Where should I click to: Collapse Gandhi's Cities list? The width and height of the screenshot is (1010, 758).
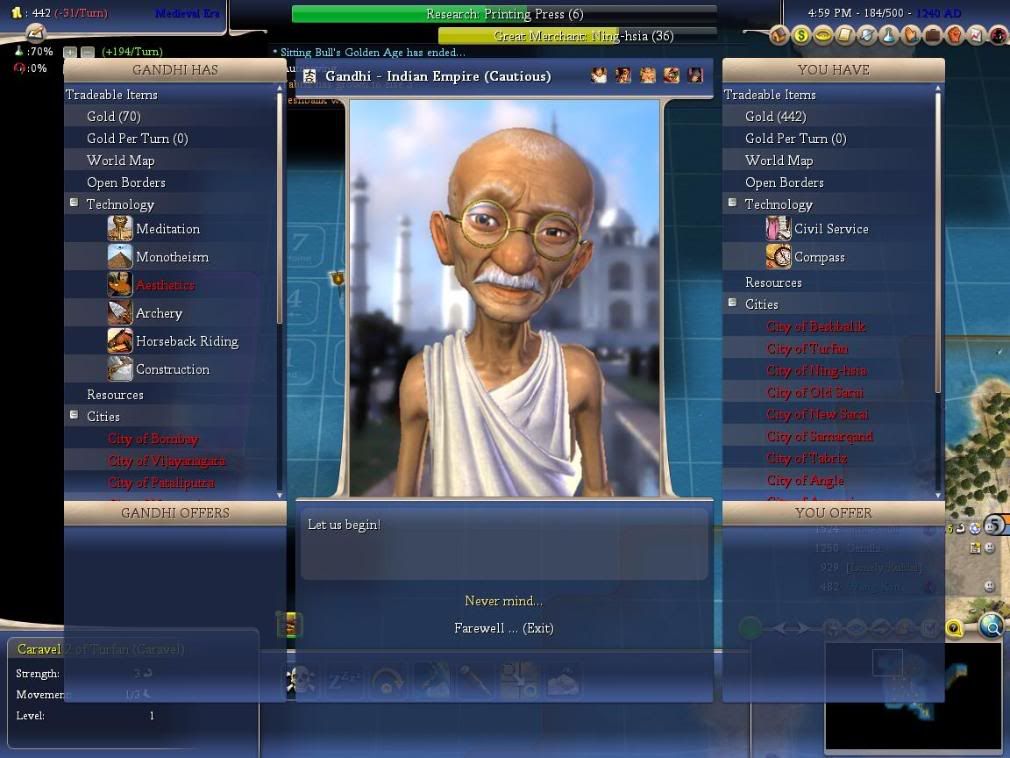[x=74, y=415]
